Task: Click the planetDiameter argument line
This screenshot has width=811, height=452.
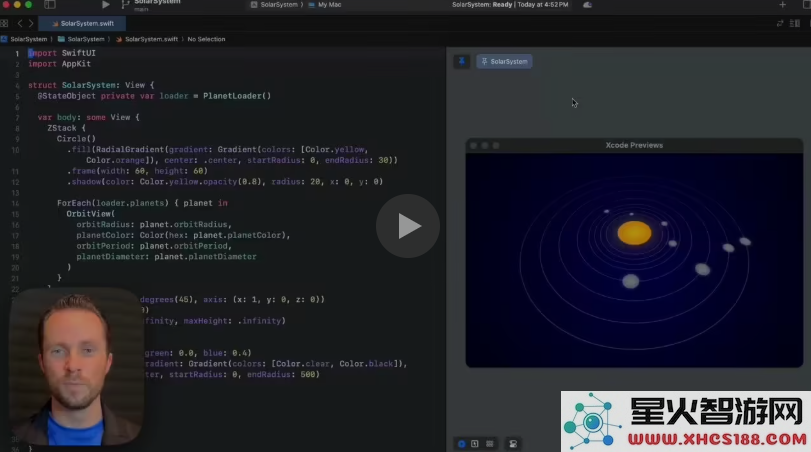Action: click(166, 257)
